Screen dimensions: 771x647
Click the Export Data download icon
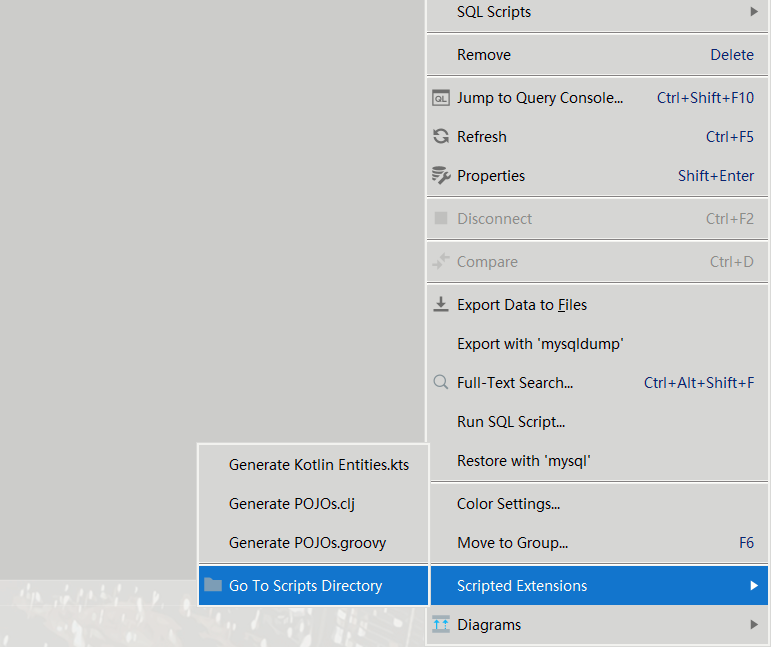[440, 304]
